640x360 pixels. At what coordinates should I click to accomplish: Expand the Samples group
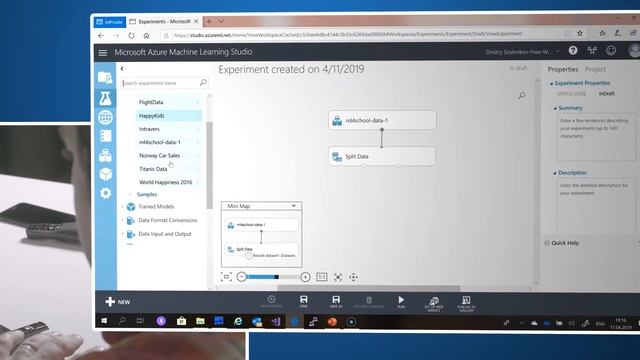click(130, 195)
